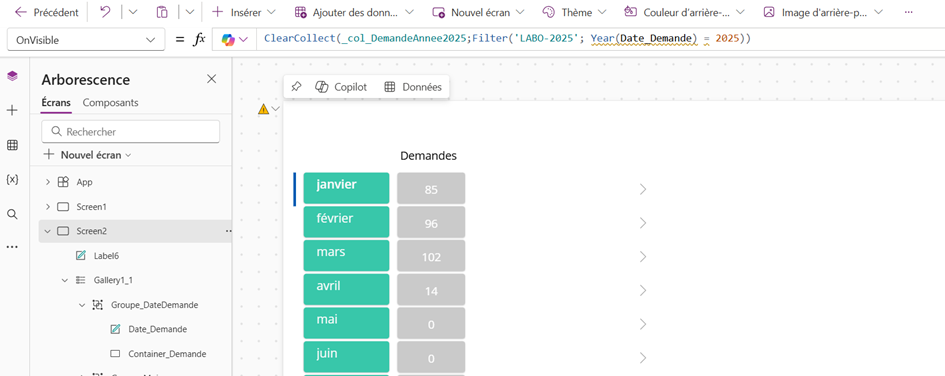Screen dimensions: 945x376
Task: Expand the Screen1 tree node
Action: [48, 207]
